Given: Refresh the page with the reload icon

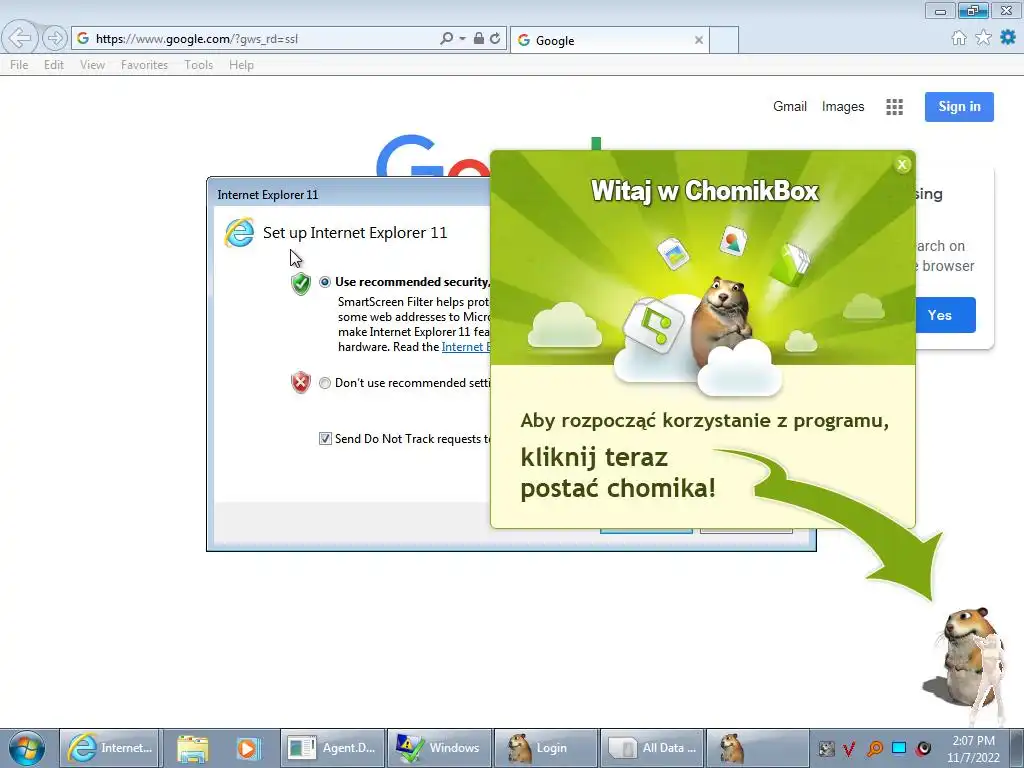Looking at the screenshot, I should (x=495, y=39).
